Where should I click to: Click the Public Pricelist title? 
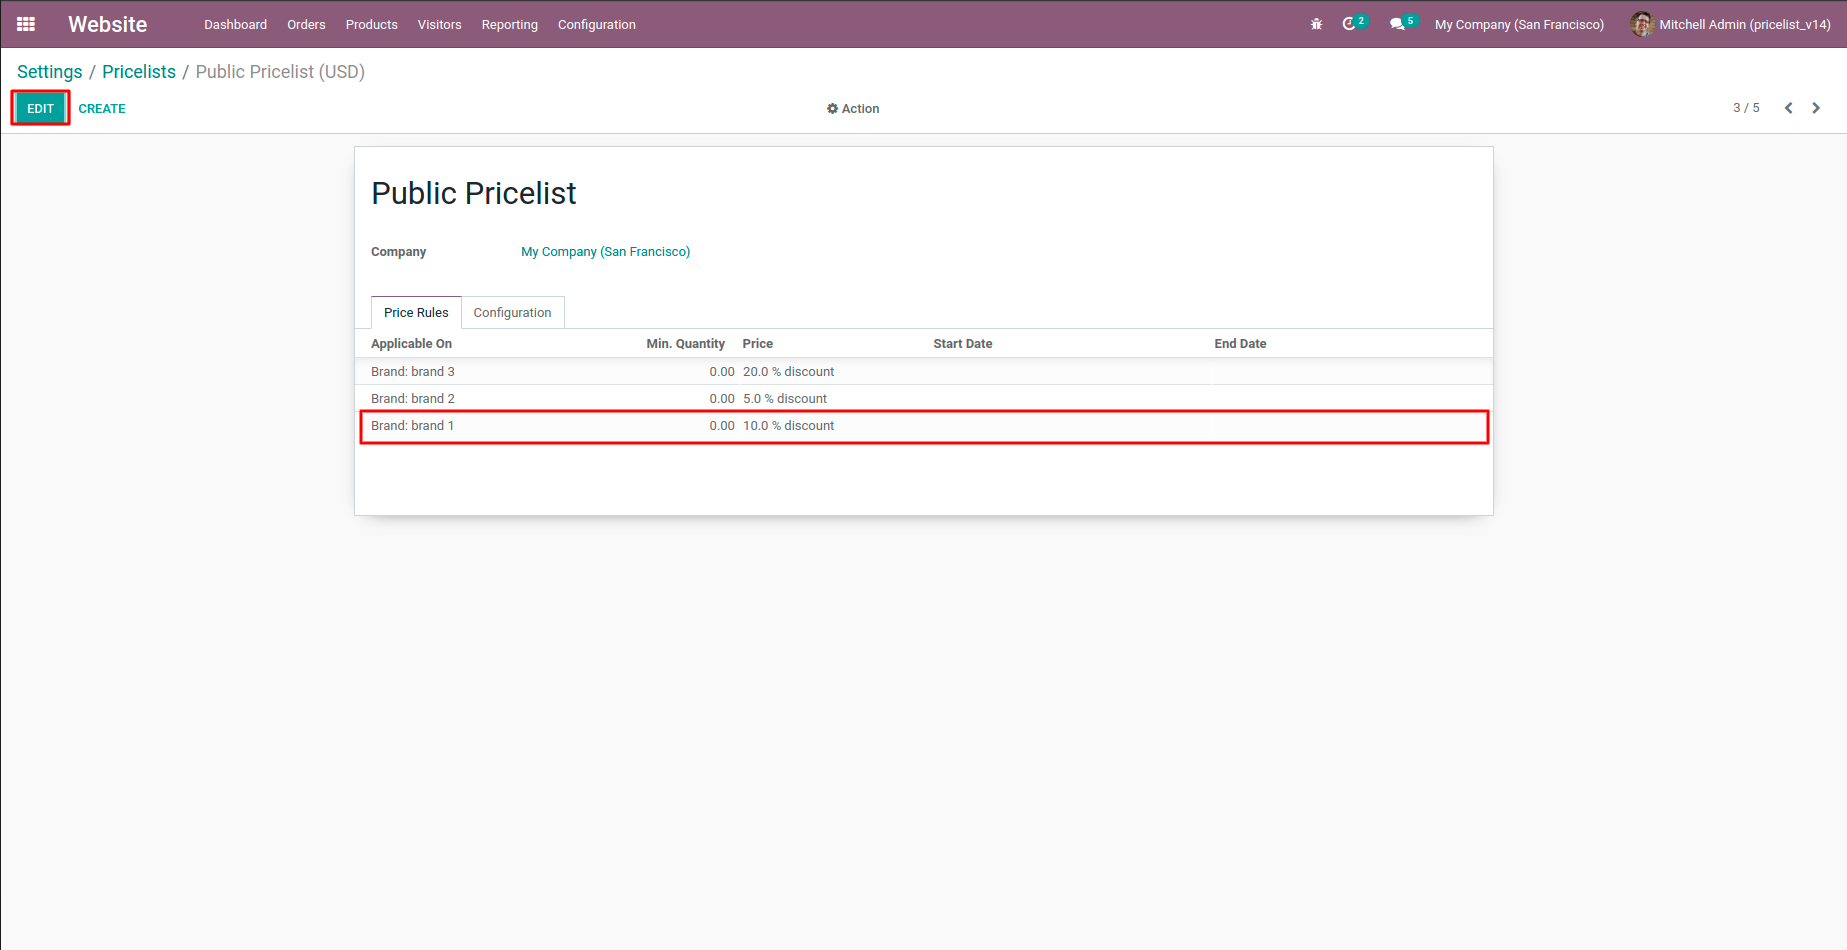click(473, 193)
